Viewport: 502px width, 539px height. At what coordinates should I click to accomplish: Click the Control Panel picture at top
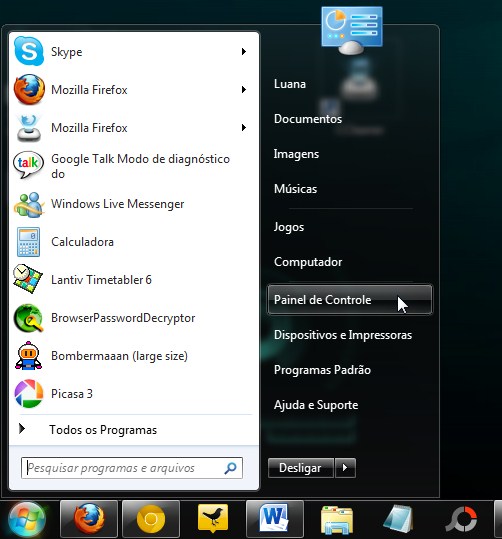(x=352, y=30)
